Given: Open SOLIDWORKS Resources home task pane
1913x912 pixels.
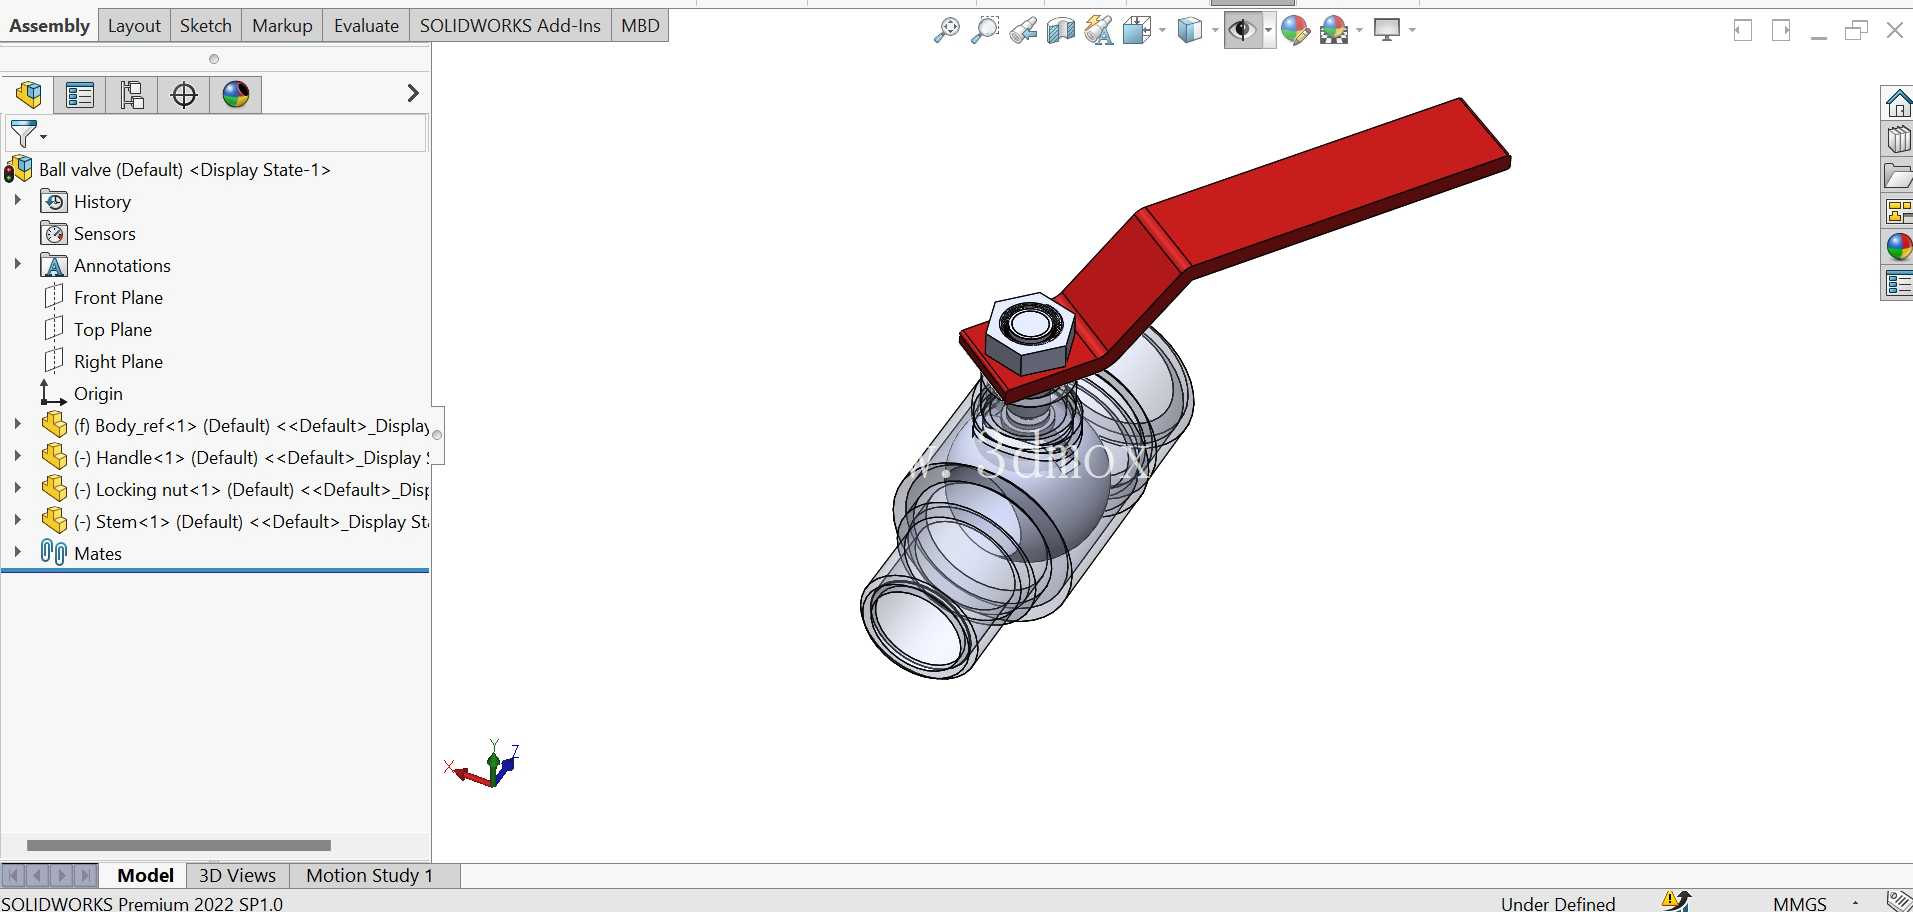Looking at the screenshot, I should 1898,103.
